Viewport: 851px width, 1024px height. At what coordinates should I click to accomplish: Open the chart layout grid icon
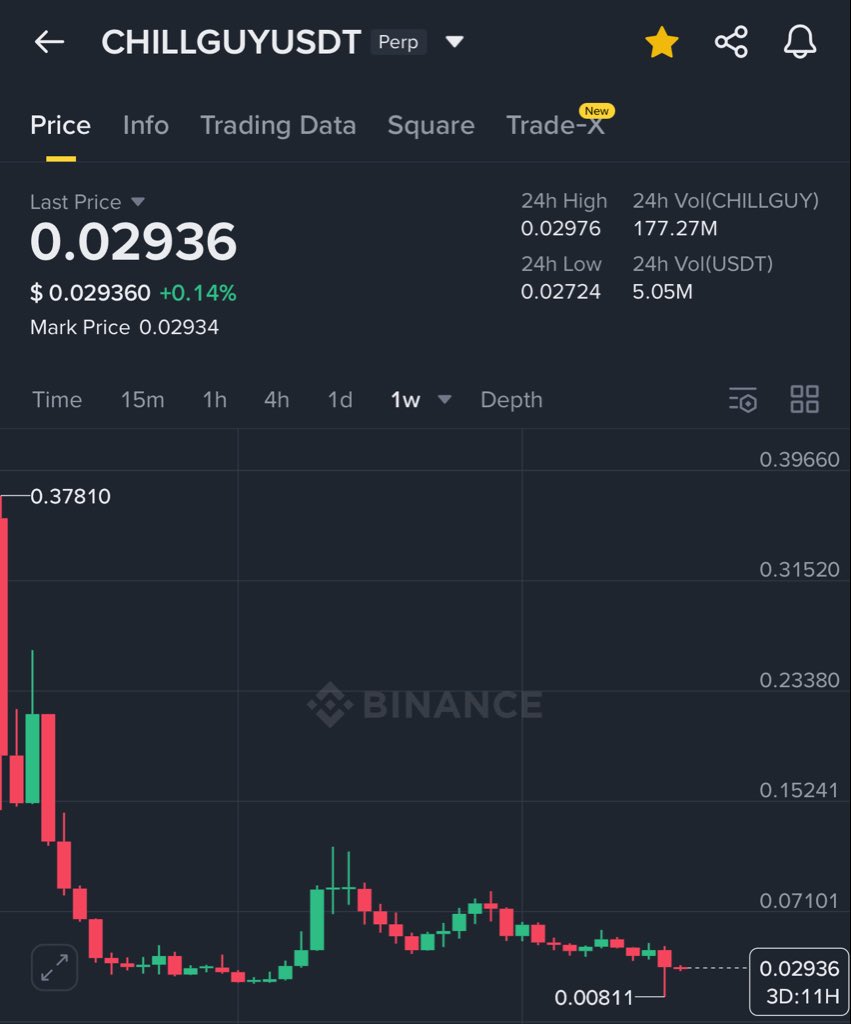click(x=805, y=400)
